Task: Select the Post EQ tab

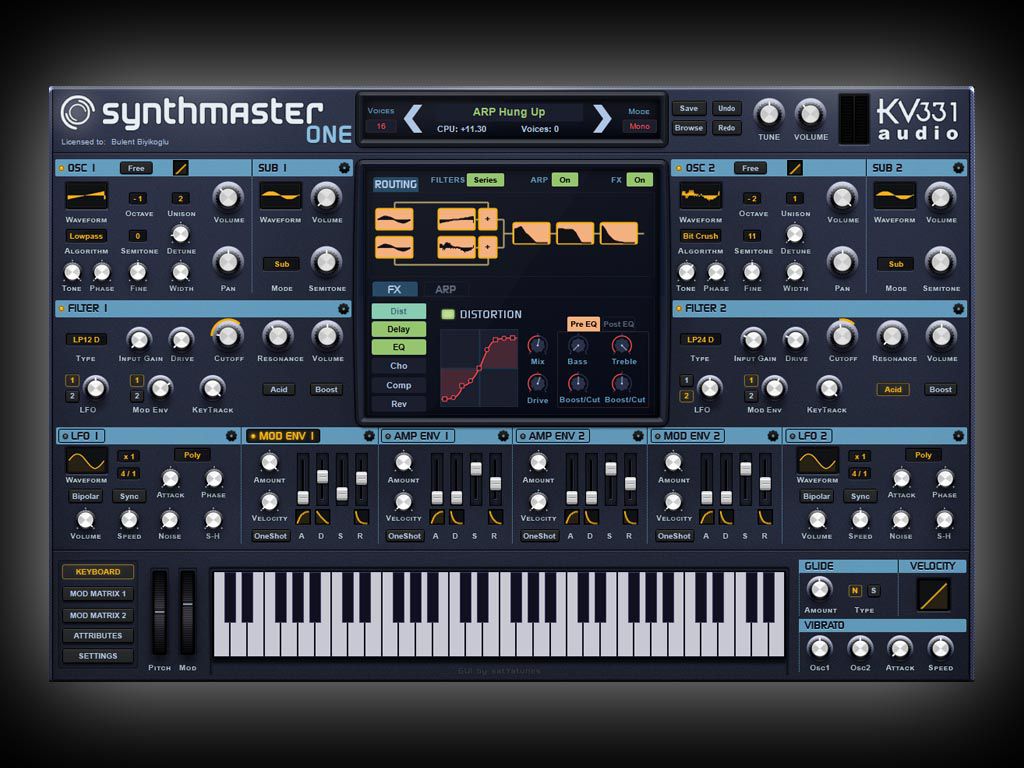Action: (x=618, y=324)
